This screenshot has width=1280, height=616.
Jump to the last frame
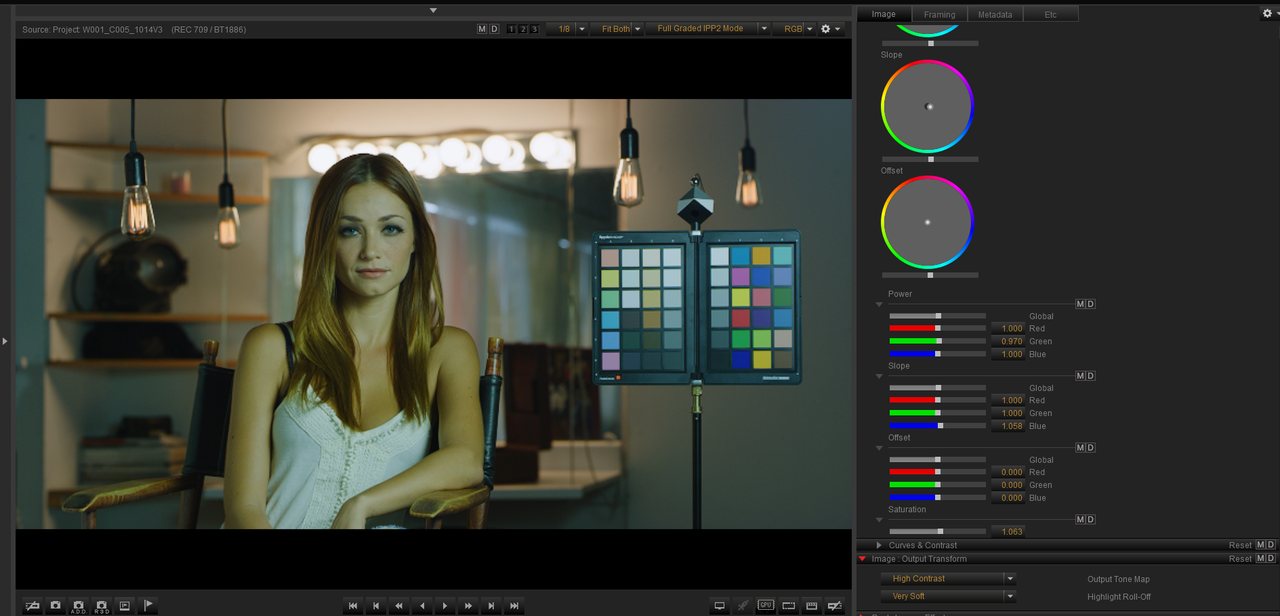coord(514,606)
